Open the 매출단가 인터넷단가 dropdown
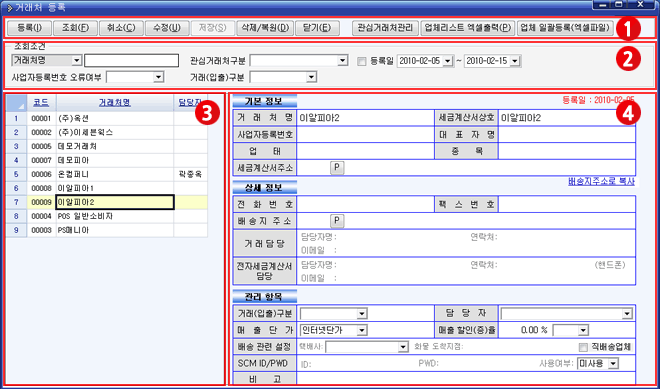 click(362, 330)
